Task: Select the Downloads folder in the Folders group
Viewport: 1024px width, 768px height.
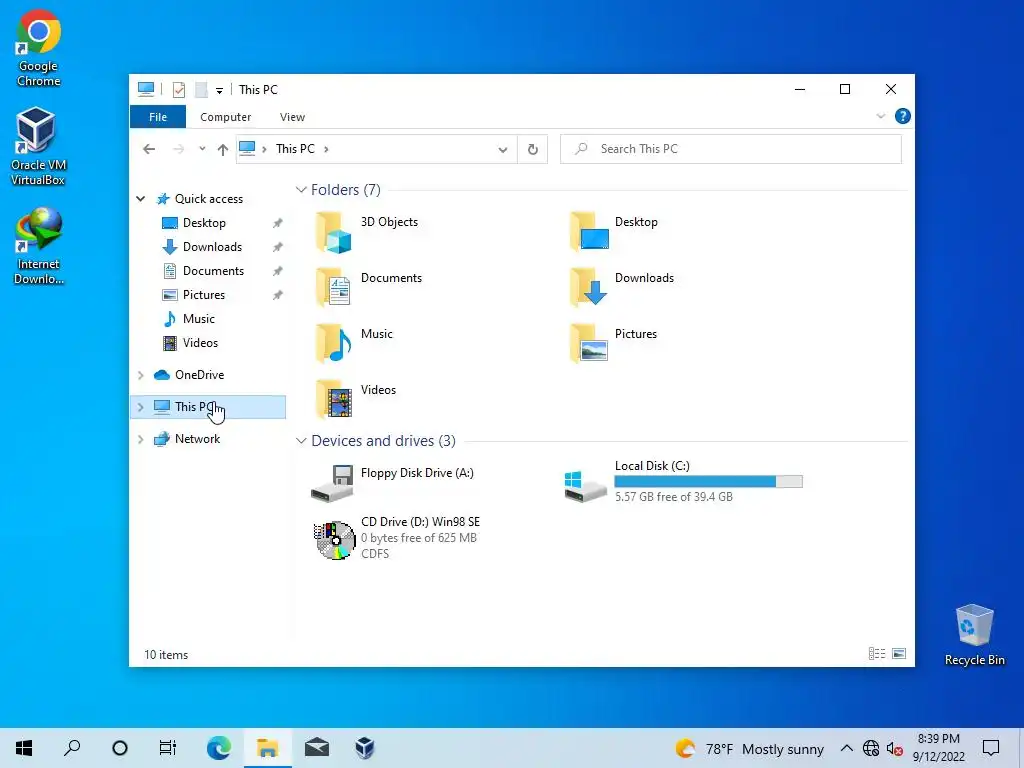Action: pos(620,287)
